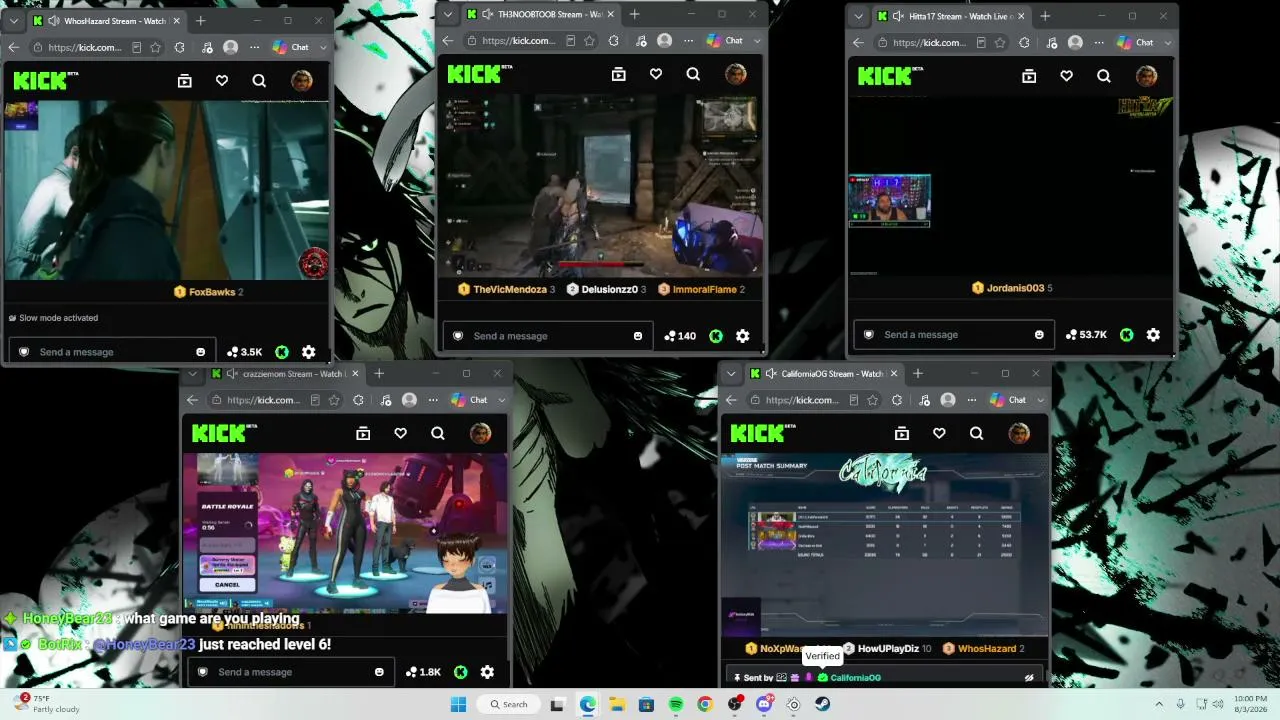Unmute the TH3NOOBTOOB Stream tab audio
This screenshot has height=720, width=1280.
(x=488, y=14)
